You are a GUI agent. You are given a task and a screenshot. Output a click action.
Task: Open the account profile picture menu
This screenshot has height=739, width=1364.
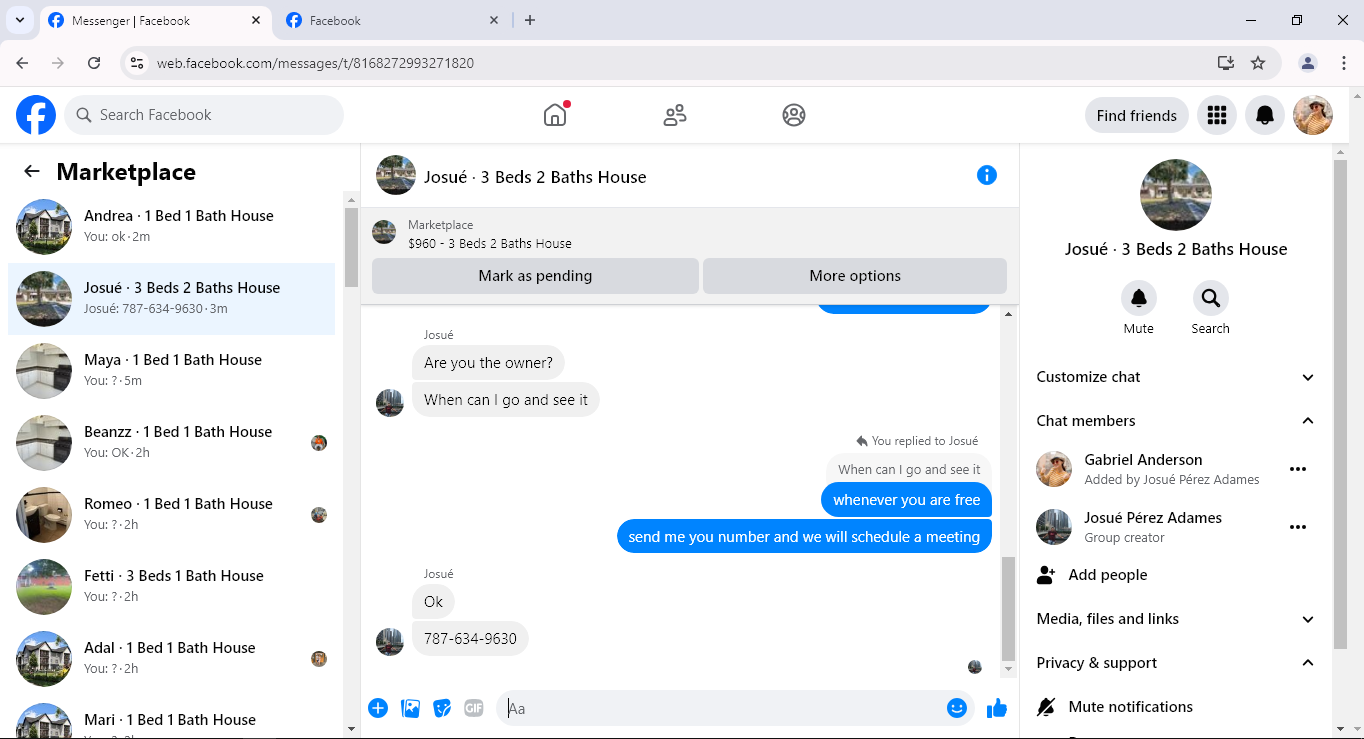[1313, 115]
